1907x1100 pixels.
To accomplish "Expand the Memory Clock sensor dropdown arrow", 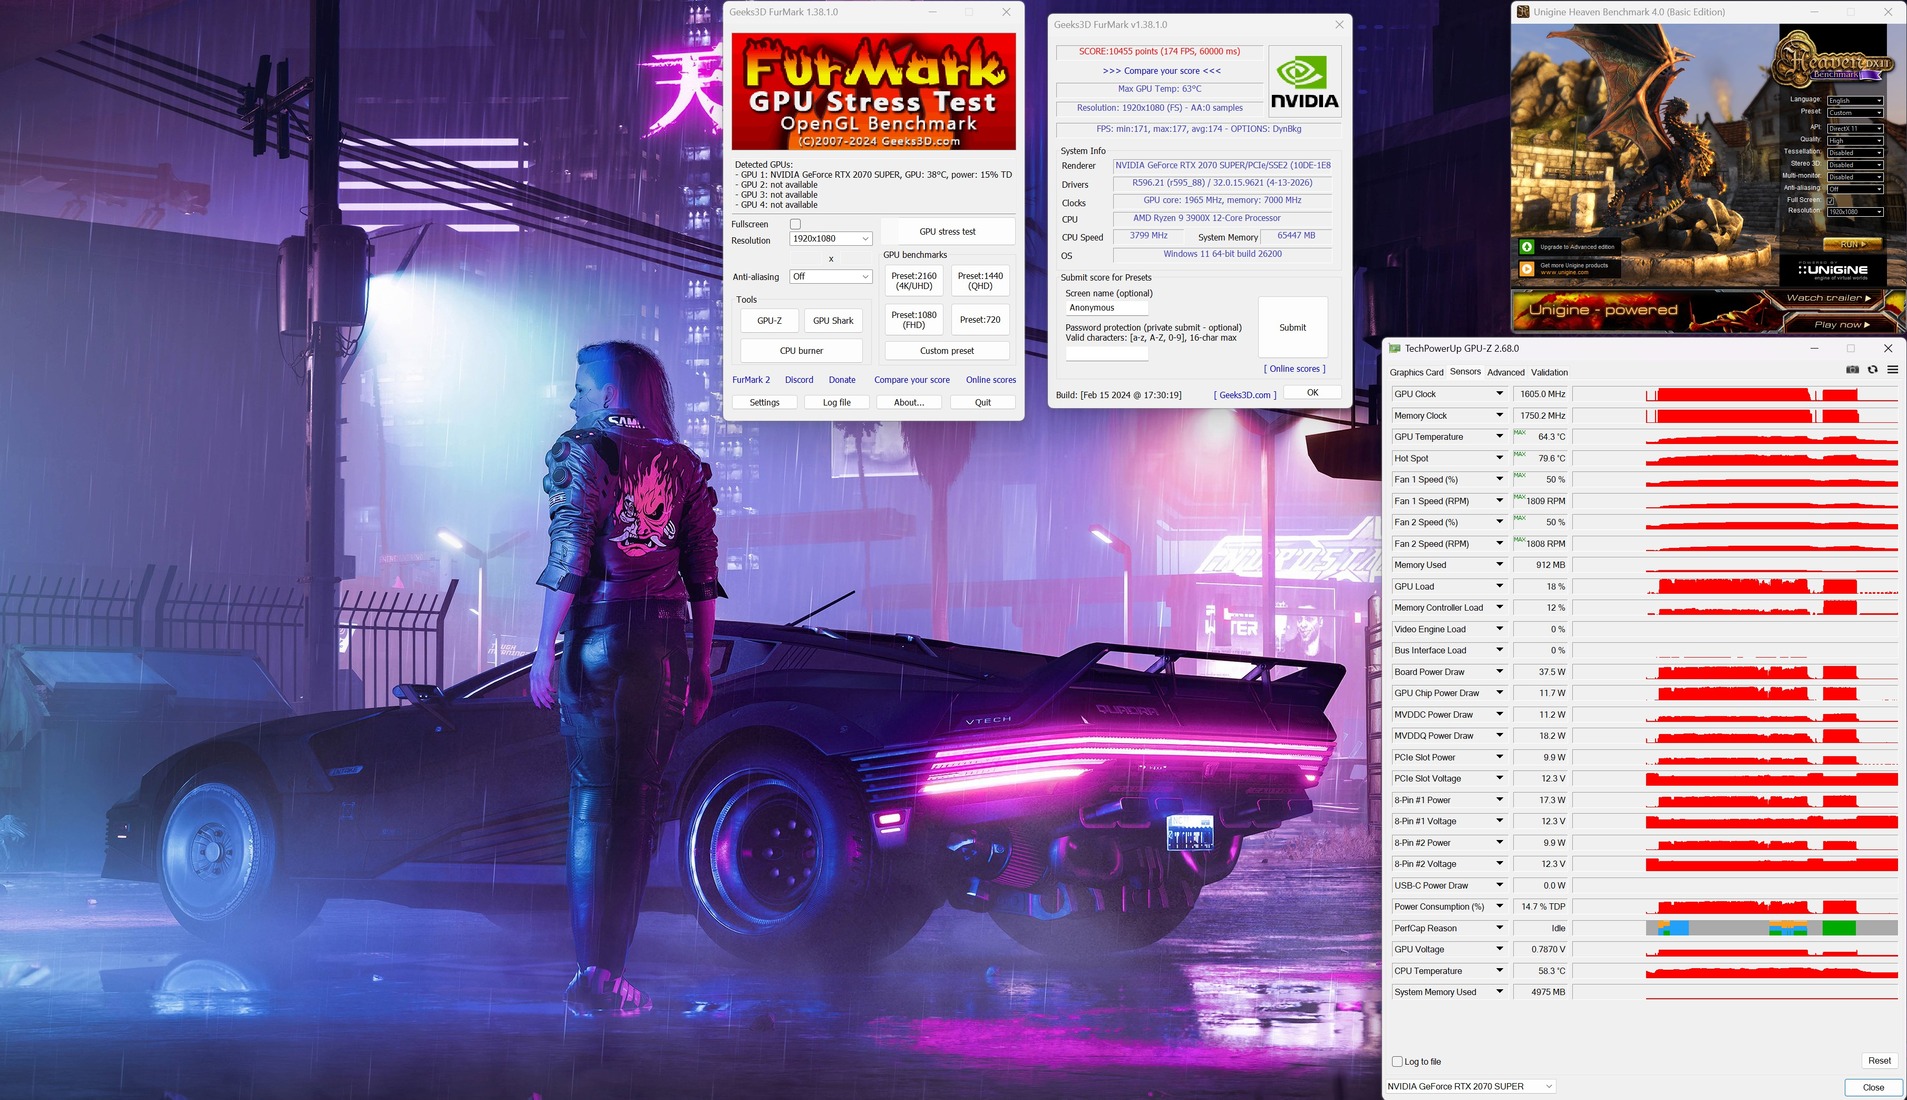I will click(1499, 415).
